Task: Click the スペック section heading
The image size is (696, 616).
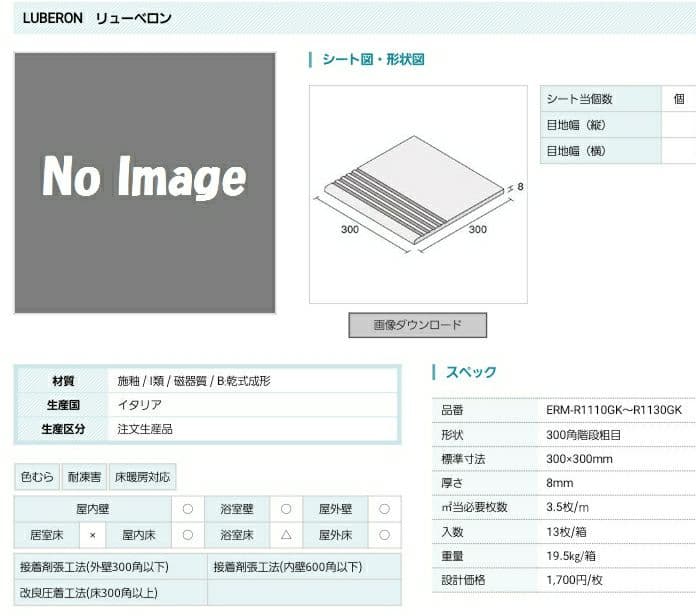Action: [x=470, y=372]
